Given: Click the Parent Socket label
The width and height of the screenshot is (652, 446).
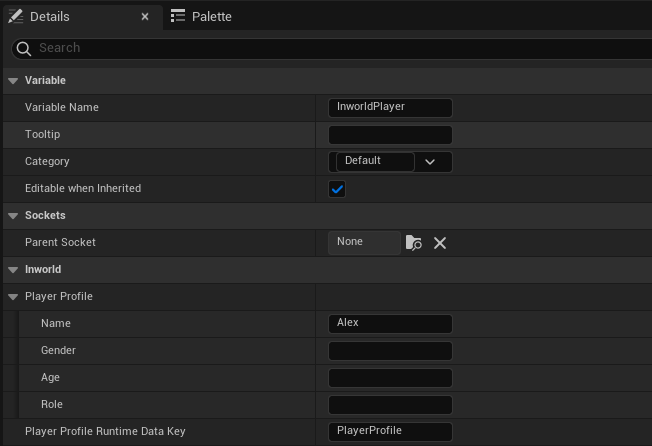Looking at the screenshot, I should [x=60, y=242].
